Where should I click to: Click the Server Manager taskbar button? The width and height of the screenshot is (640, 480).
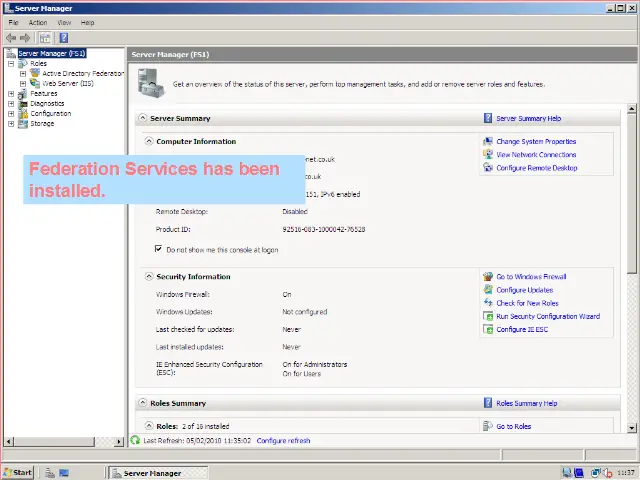coord(158,473)
